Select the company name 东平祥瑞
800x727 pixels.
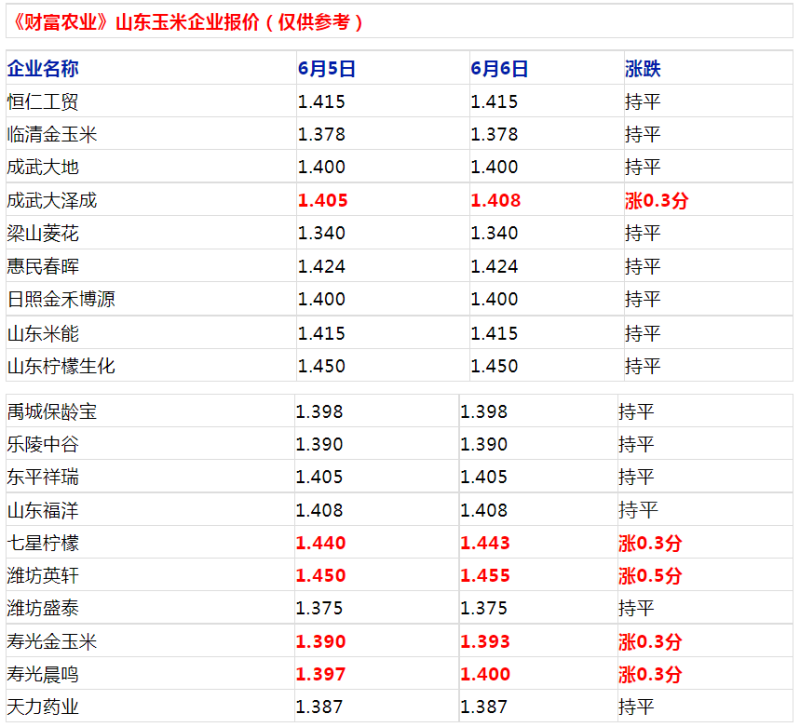pyautogui.click(x=43, y=477)
